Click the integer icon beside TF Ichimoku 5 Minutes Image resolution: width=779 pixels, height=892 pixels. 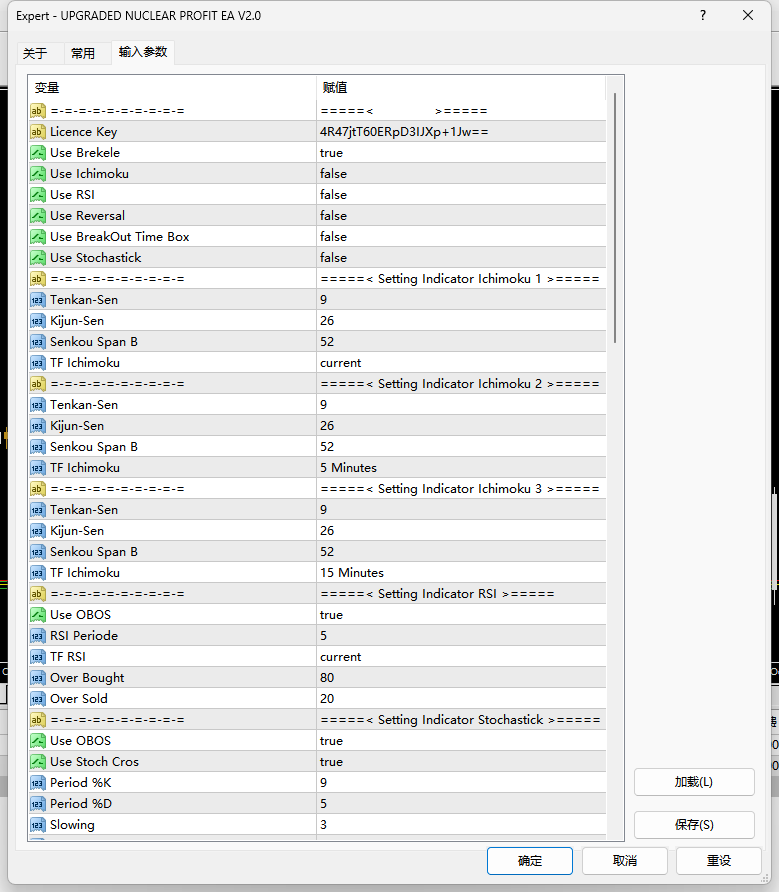pos(38,468)
